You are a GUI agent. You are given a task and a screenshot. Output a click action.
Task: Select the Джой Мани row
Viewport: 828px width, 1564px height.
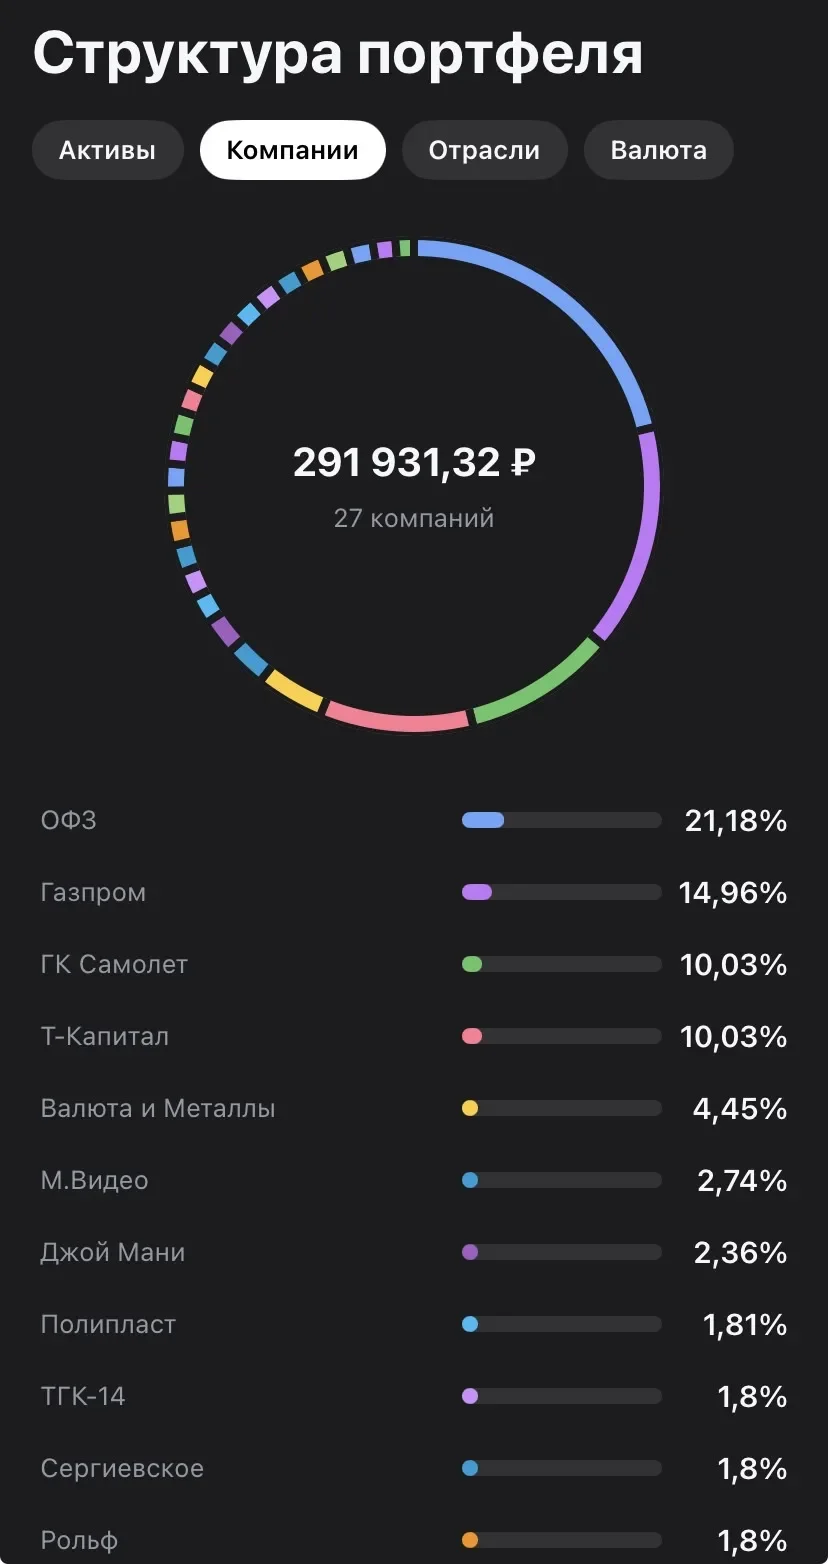click(x=414, y=1253)
